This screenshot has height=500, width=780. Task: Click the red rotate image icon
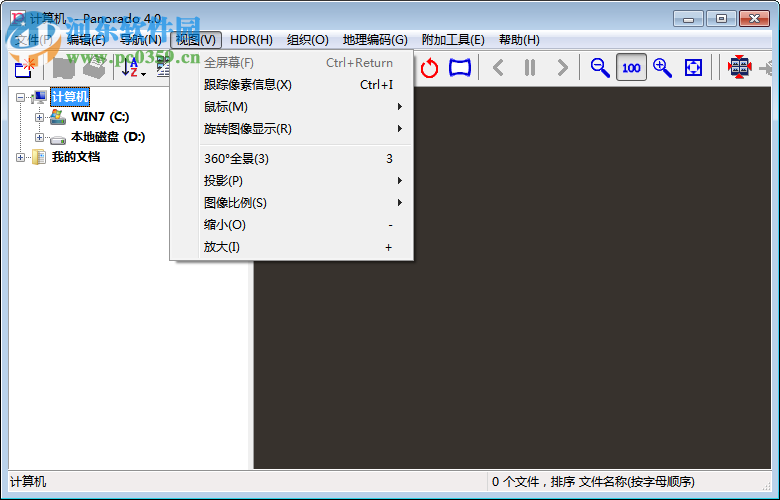tap(429, 68)
